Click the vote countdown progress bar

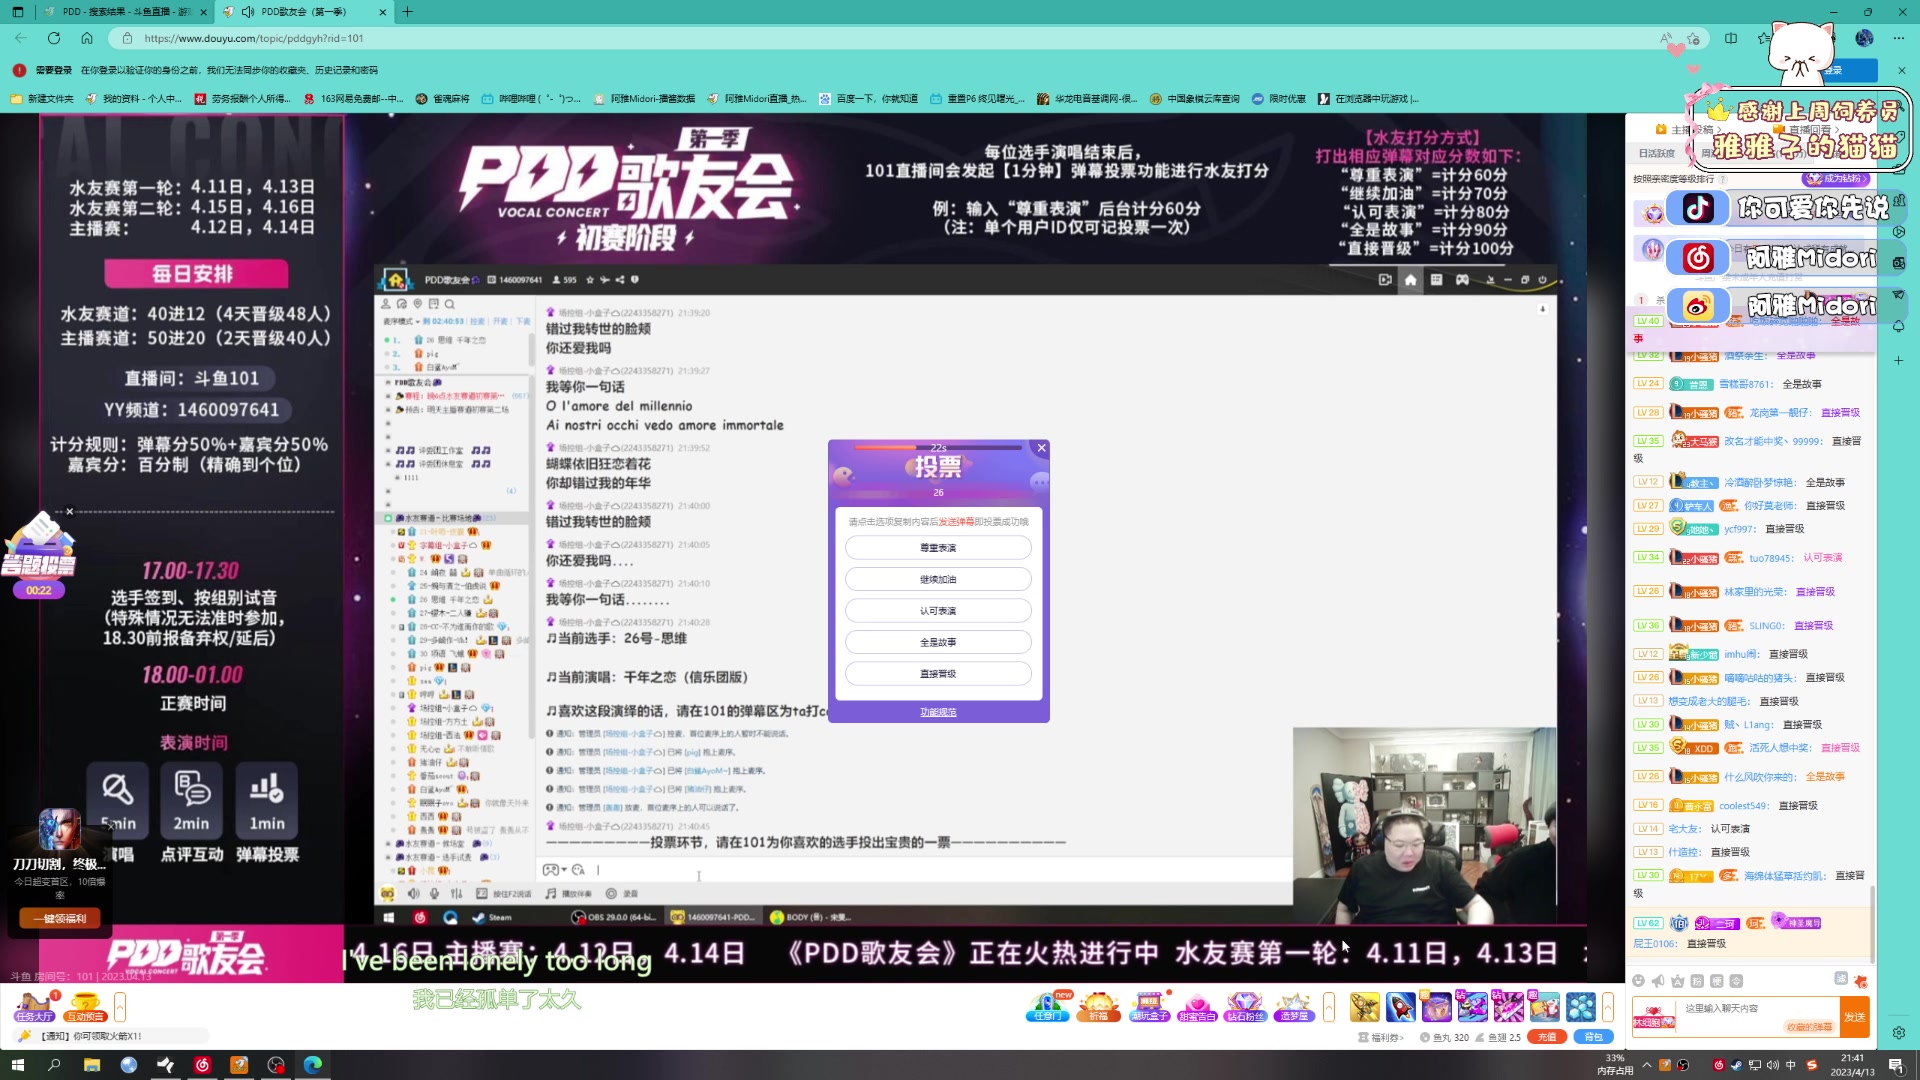coord(938,449)
